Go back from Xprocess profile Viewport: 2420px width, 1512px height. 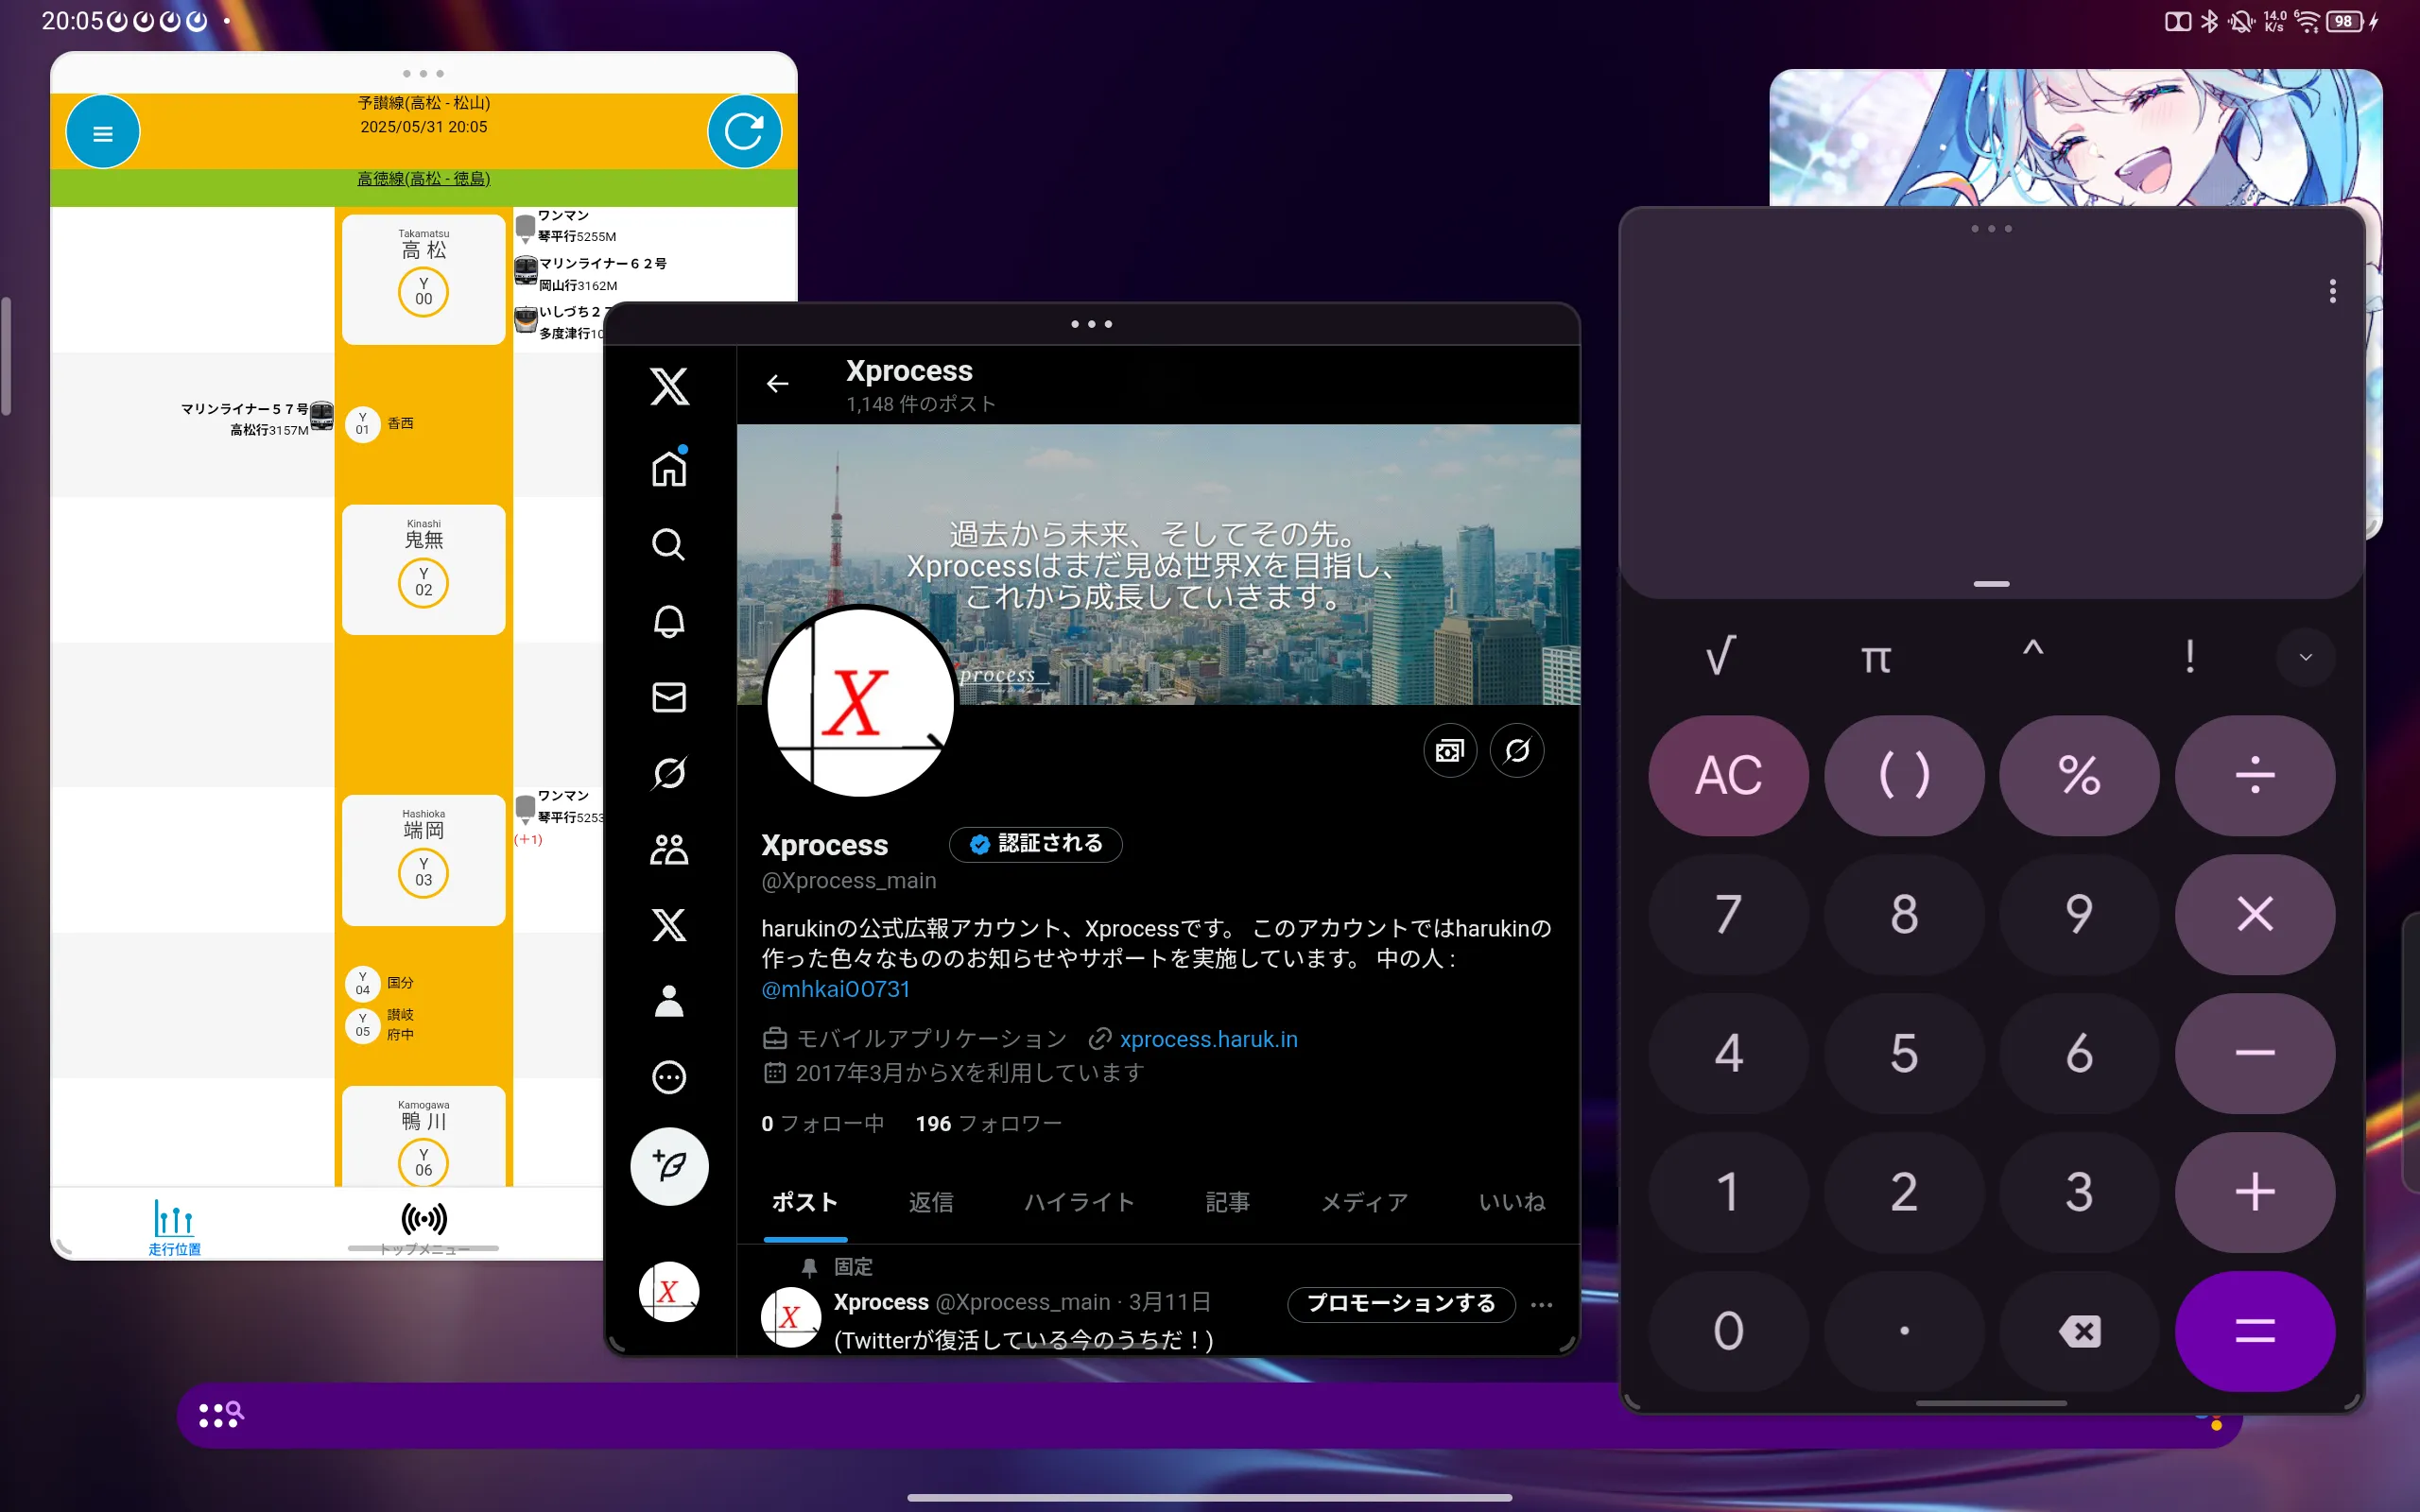tap(777, 384)
